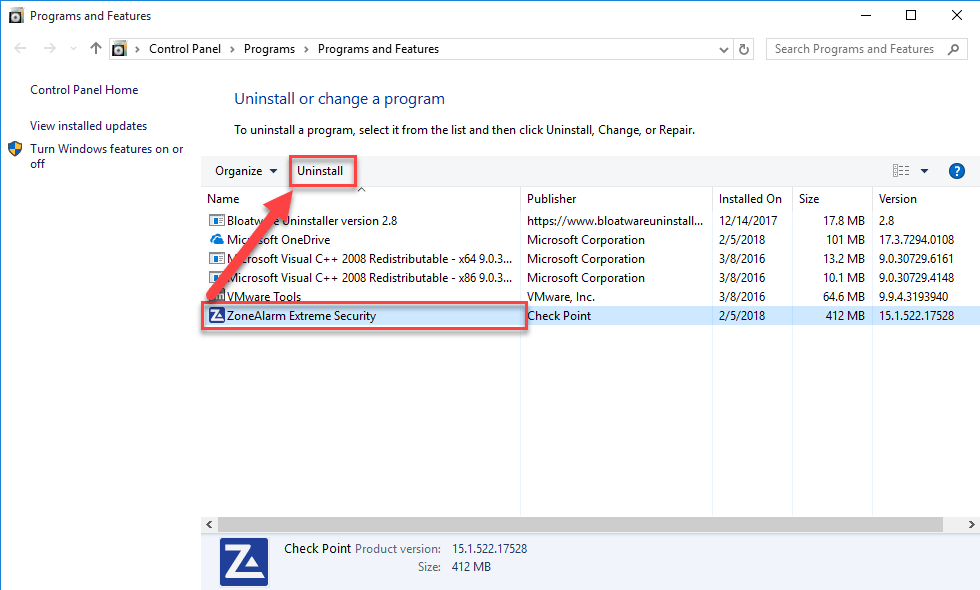Click the Programs breadcrumb in the address bar
The width and height of the screenshot is (980, 590).
[268, 48]
